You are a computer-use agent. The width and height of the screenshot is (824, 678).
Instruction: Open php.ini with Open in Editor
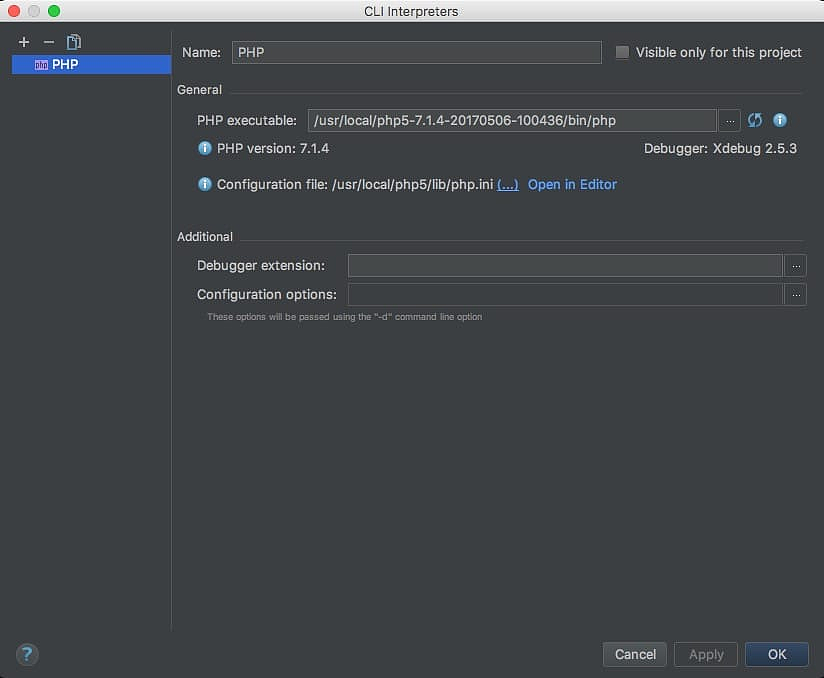pos(572,184)
